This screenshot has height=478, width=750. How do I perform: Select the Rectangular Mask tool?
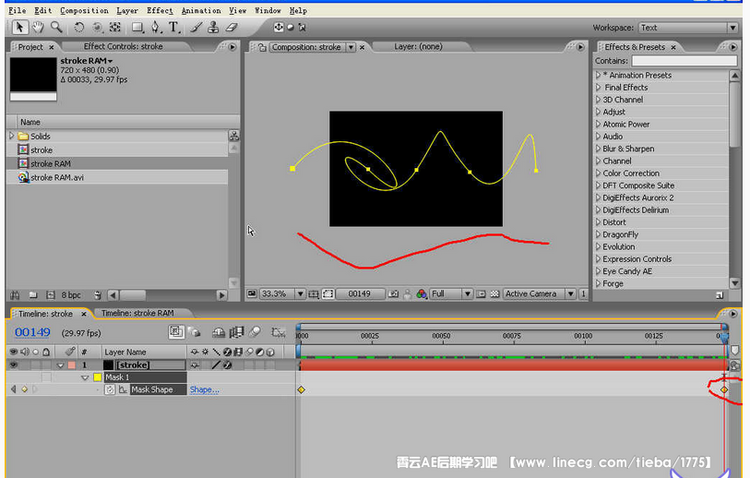click(x=138, y=27)
